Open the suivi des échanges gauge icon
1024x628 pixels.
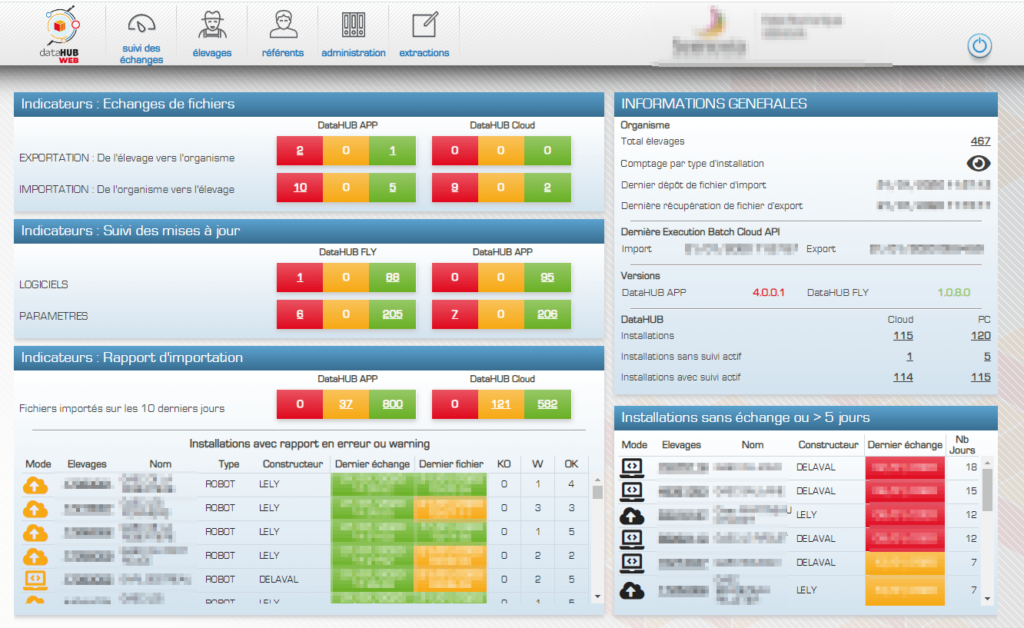click(x=141, y=24)
